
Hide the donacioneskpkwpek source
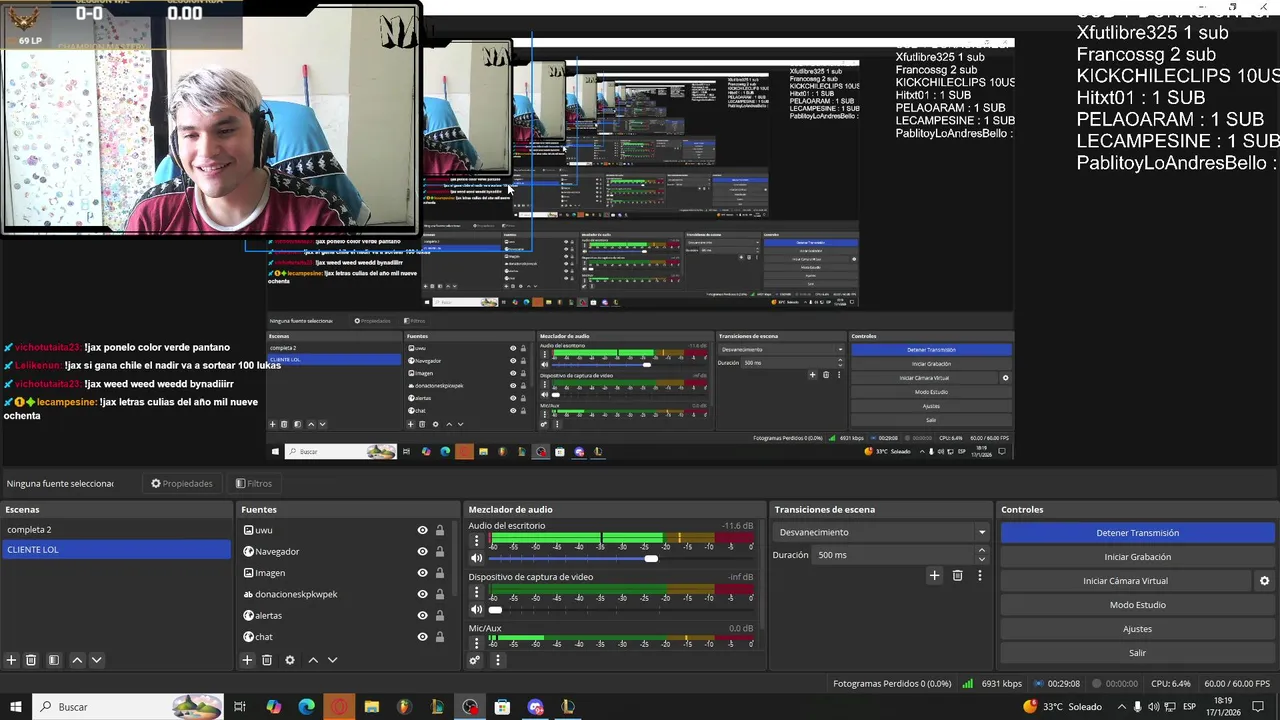(x=422, y=594)
